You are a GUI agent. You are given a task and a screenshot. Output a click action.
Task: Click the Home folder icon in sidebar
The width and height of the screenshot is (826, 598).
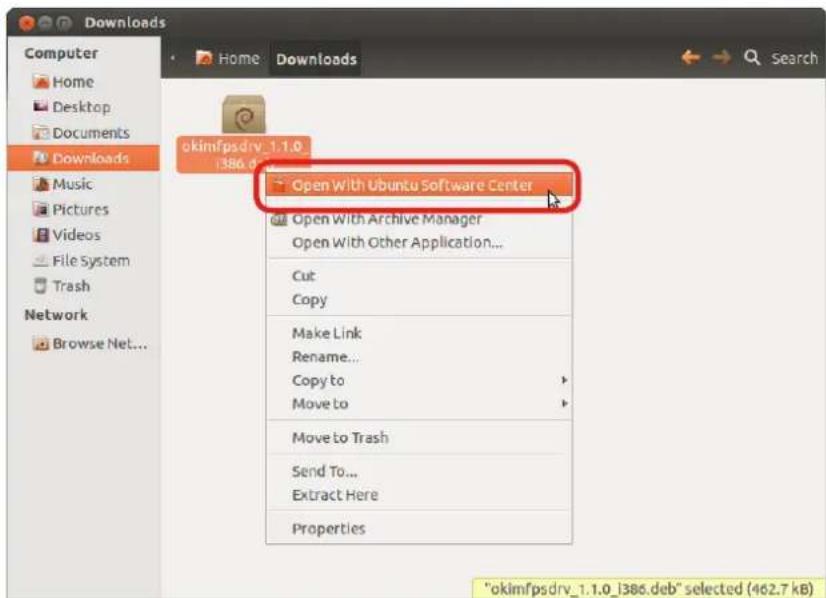pyautogui.click(x=41, y=82)
